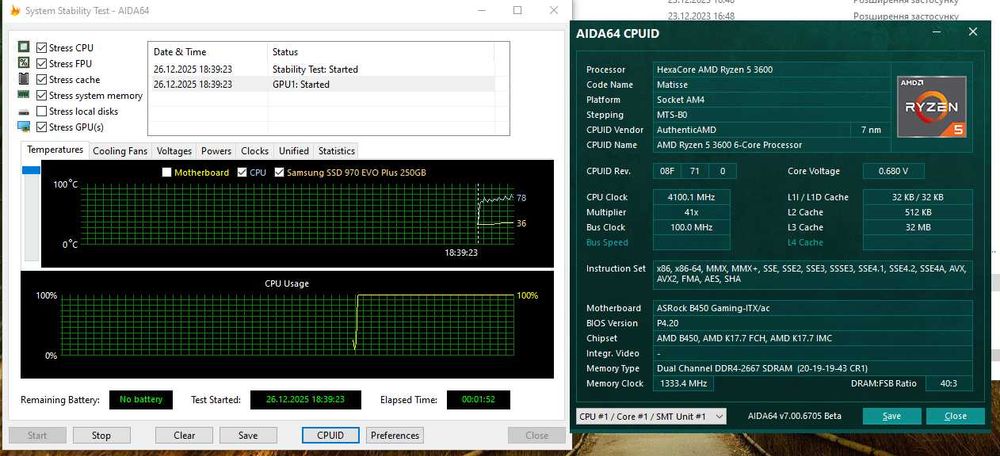Switch to the Statistics tab

[x=336, y=151]
